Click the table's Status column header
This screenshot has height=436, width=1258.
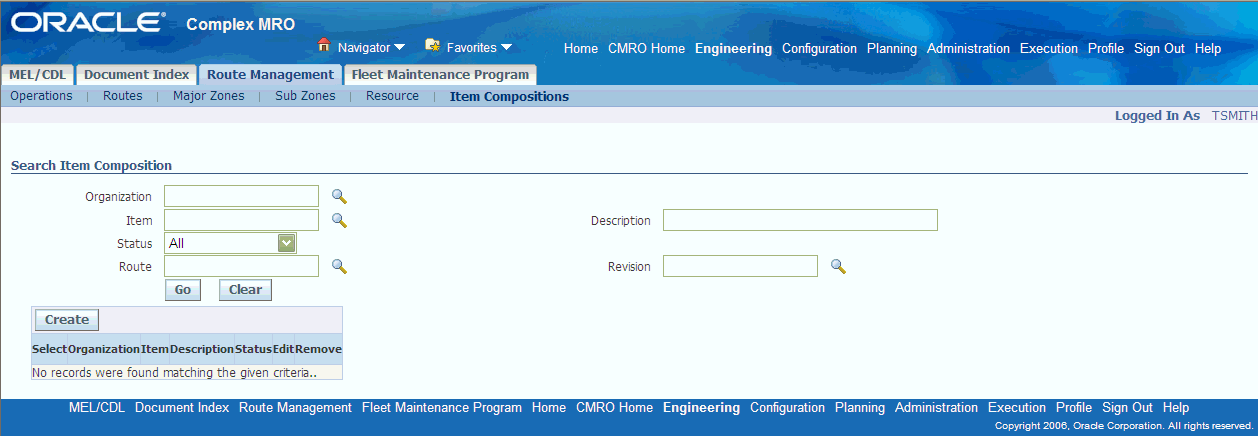tap(253, 349)
